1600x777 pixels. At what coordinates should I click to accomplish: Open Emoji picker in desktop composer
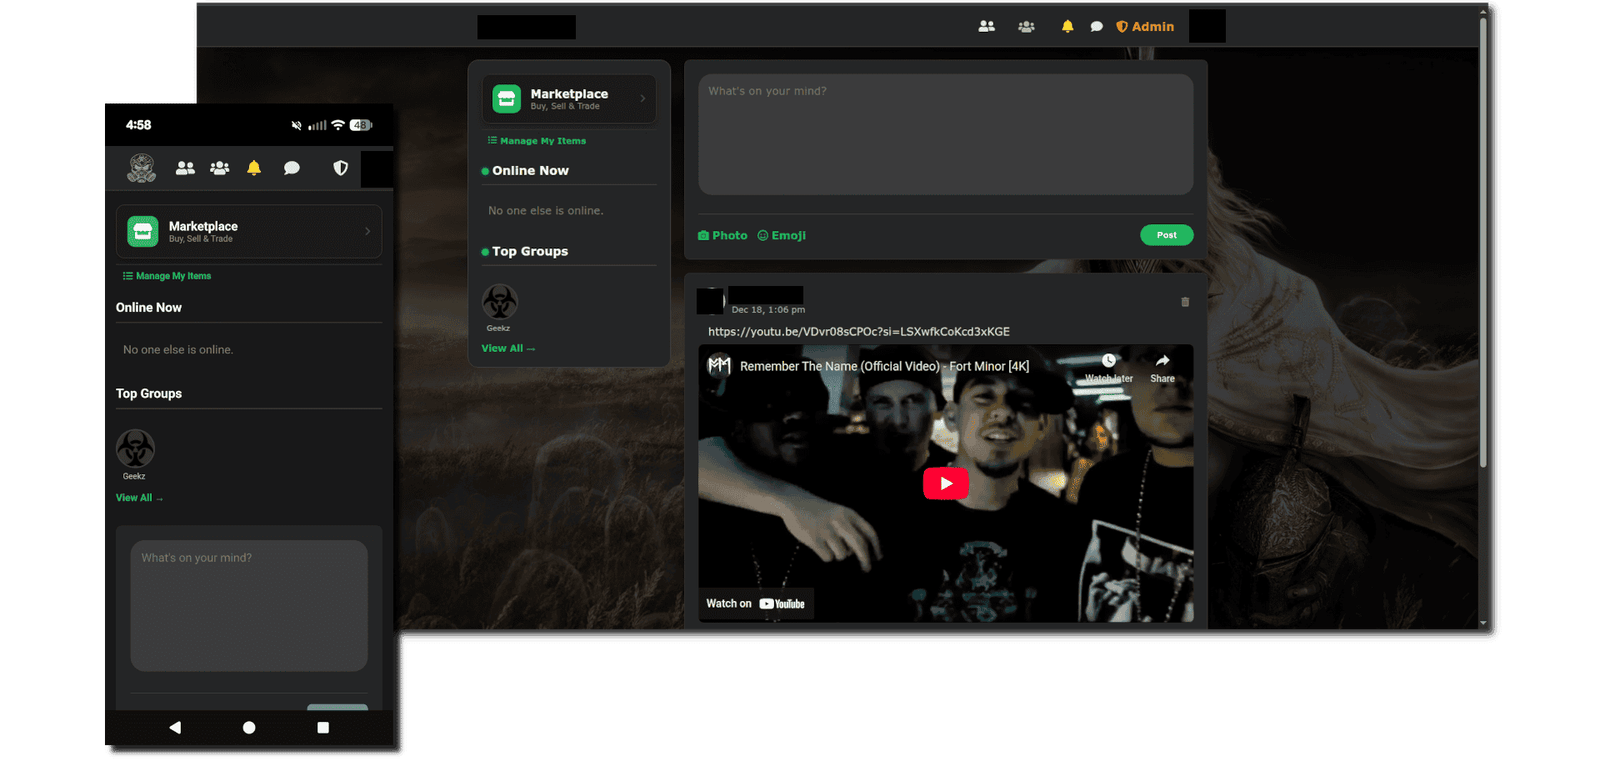(781, 235)
